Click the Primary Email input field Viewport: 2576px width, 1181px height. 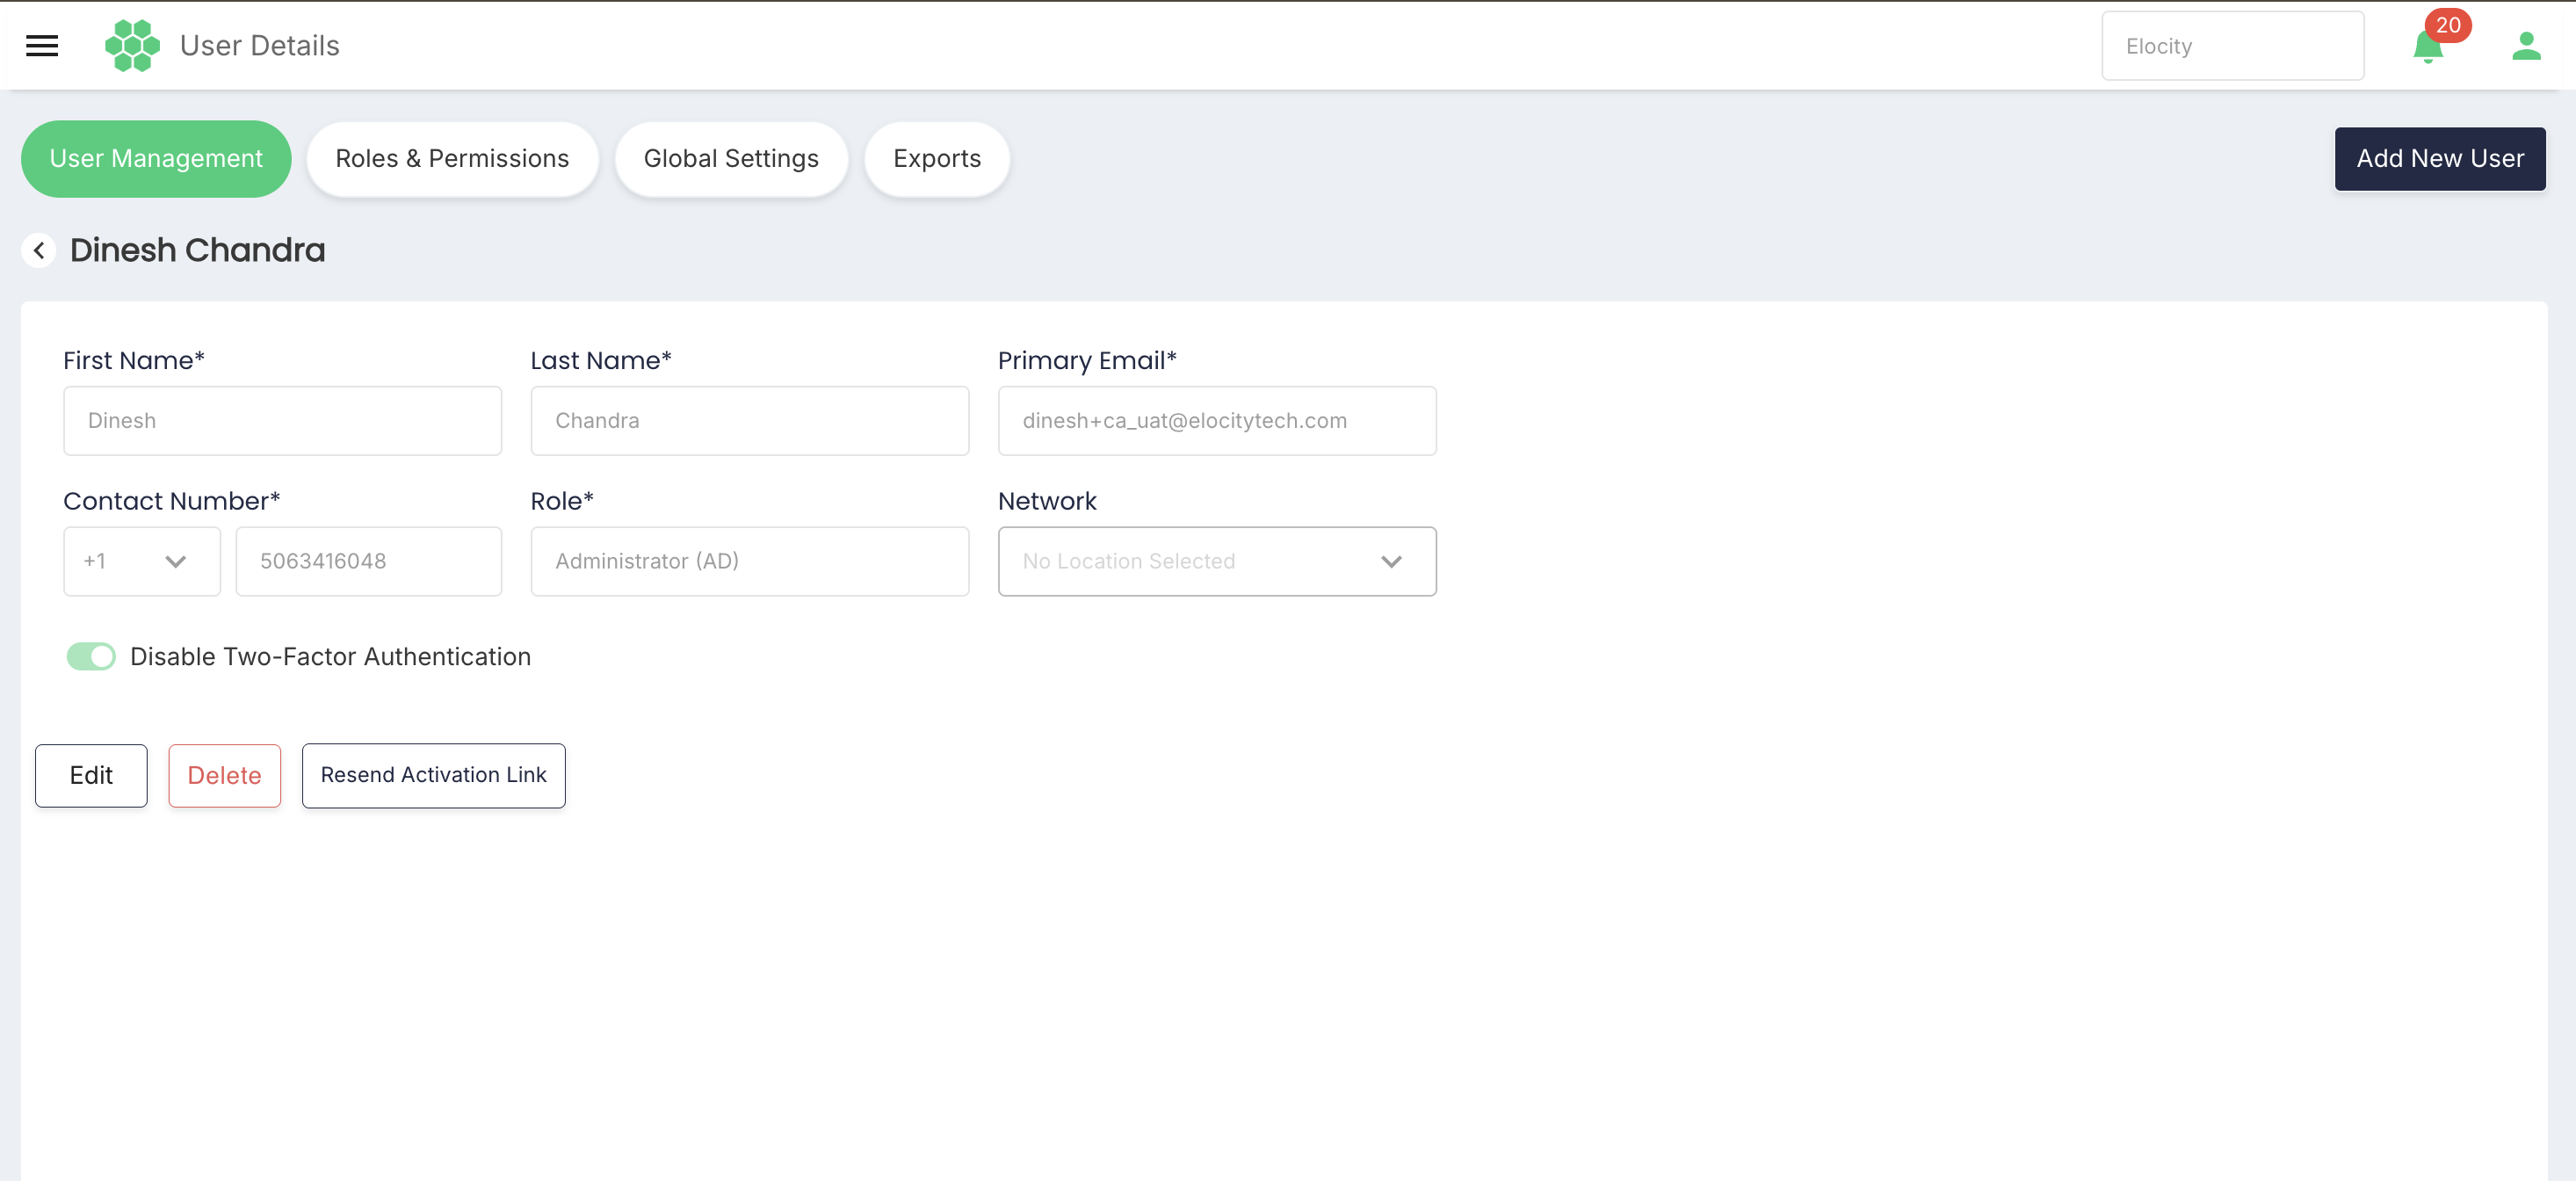pyautogui.click(x=1217, y=421)
